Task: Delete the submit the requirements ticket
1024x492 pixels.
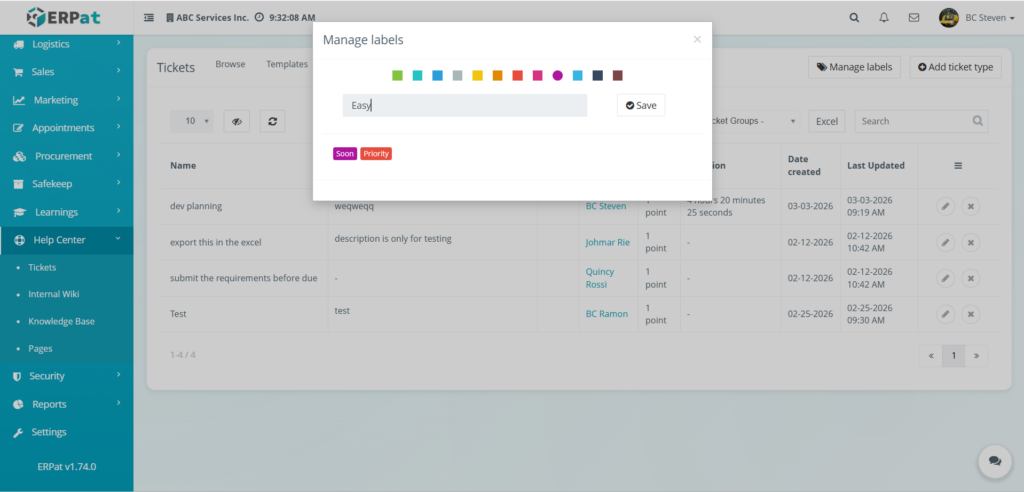Action: coord(970,278)
